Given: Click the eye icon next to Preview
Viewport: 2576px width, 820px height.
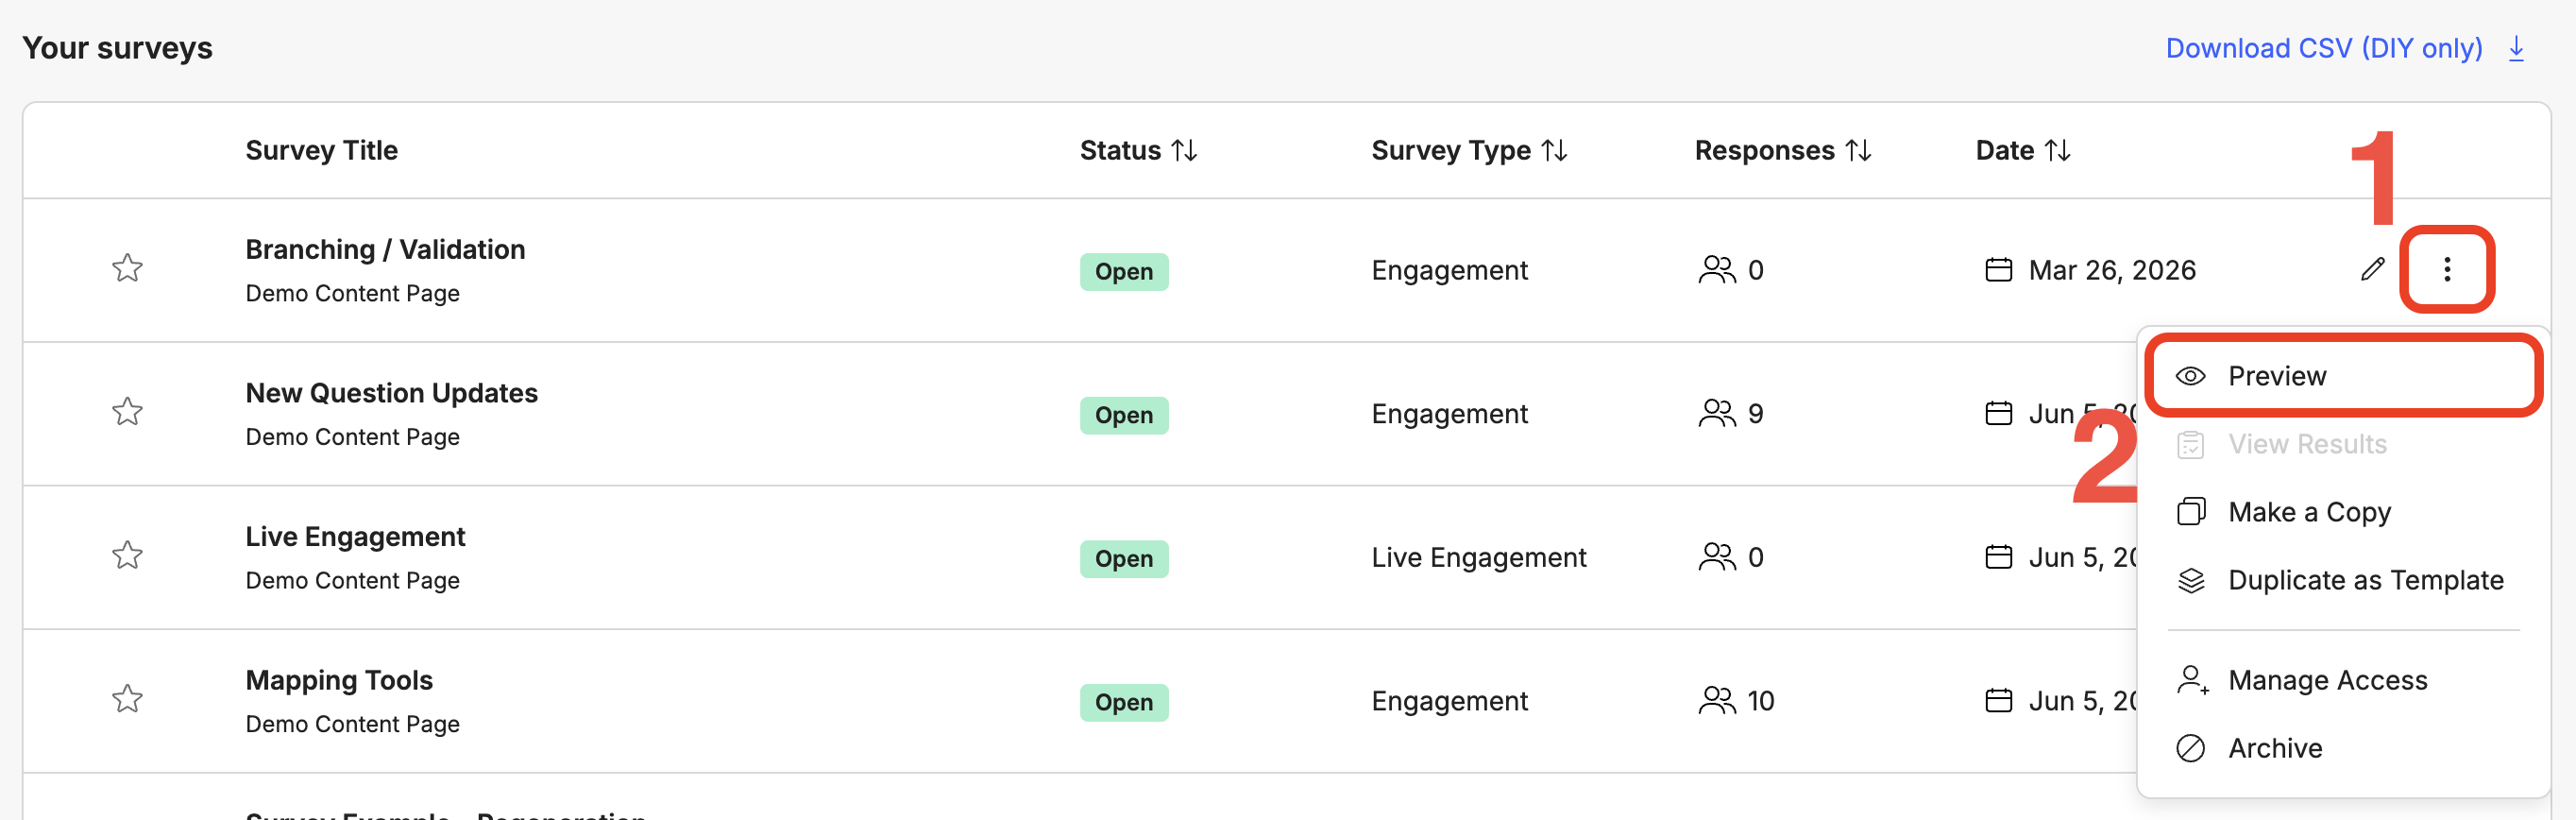Looking at the screenshot, I should [x=2190, y=376].
